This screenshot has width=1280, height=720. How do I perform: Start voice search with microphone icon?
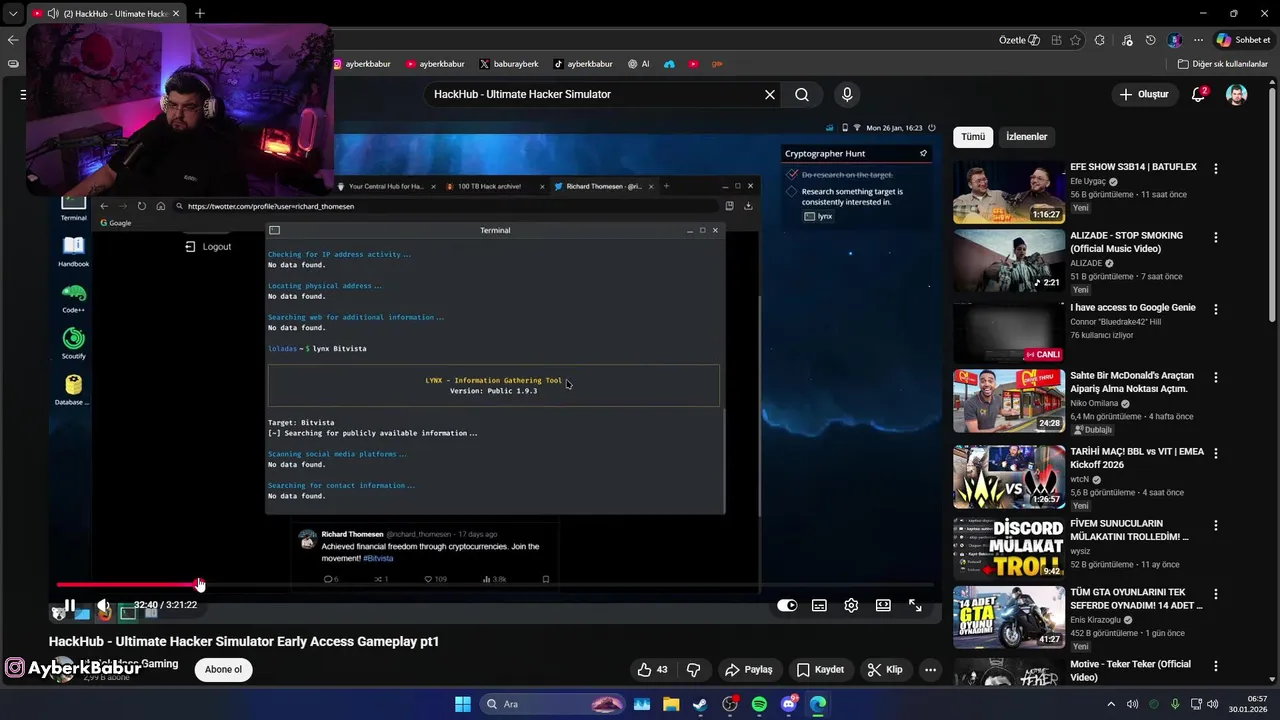click(847, 94)
